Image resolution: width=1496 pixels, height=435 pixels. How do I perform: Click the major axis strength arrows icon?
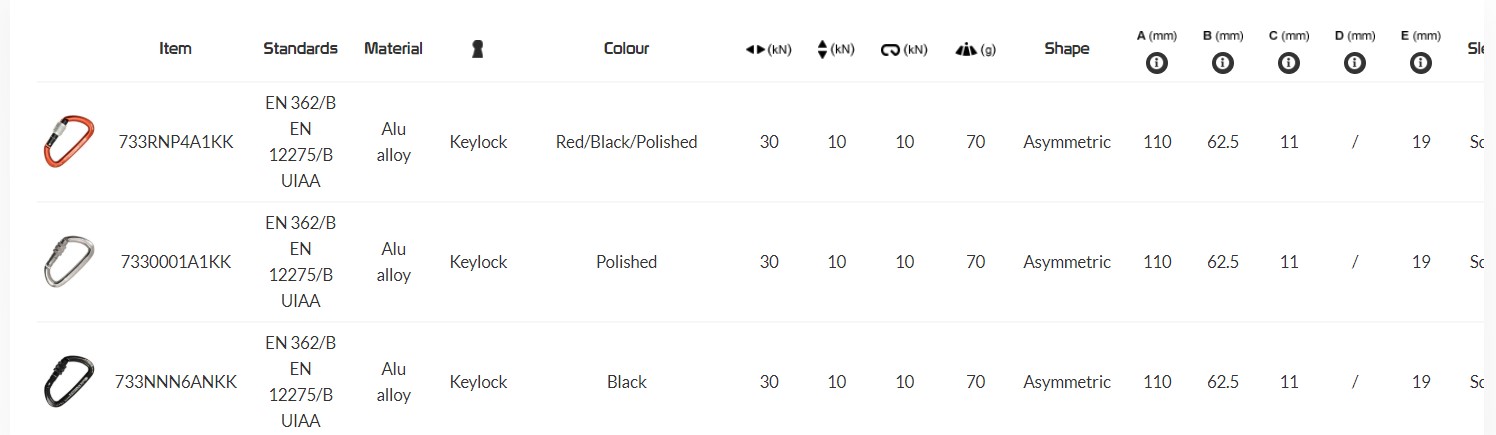(756, 49)
